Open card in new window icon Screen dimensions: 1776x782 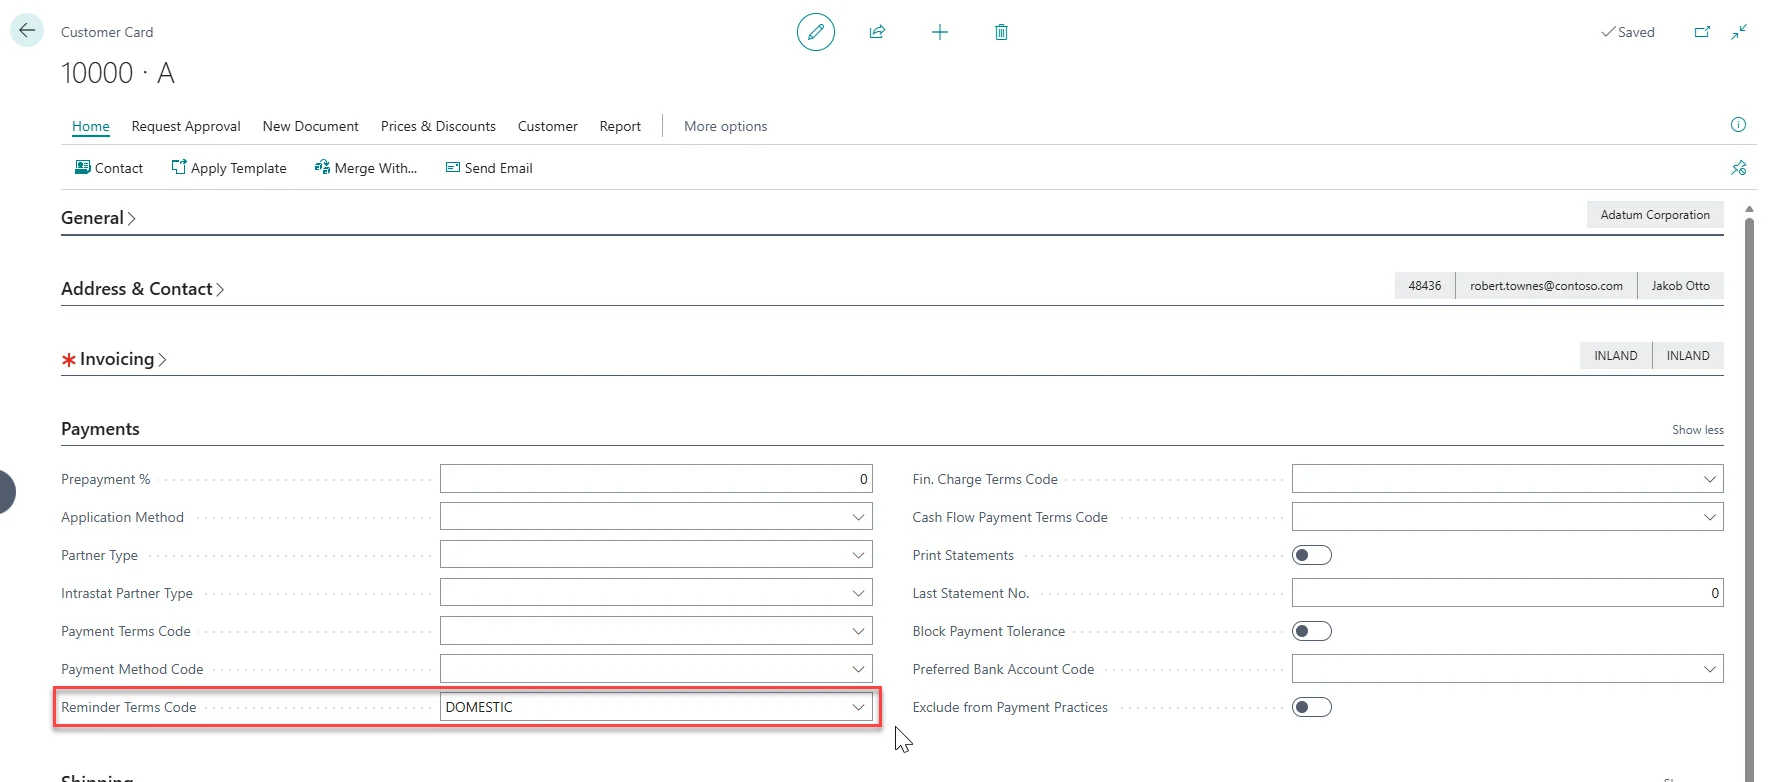pyautogui.click(x=1702, y=32)
